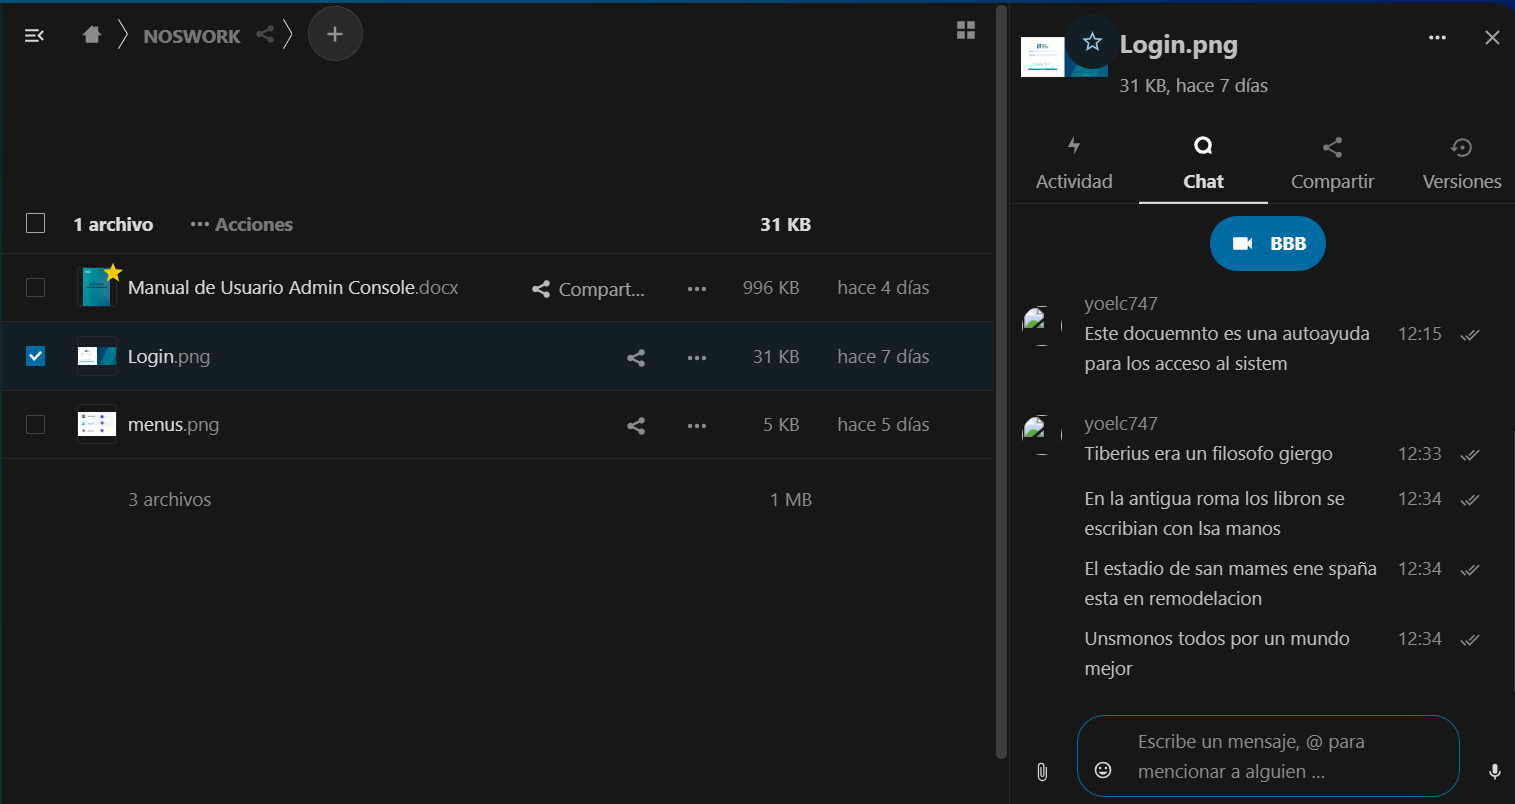This screenshot has height=804, width=1515.
Task: Switch to Chat tab
Action: (1203, 164)
